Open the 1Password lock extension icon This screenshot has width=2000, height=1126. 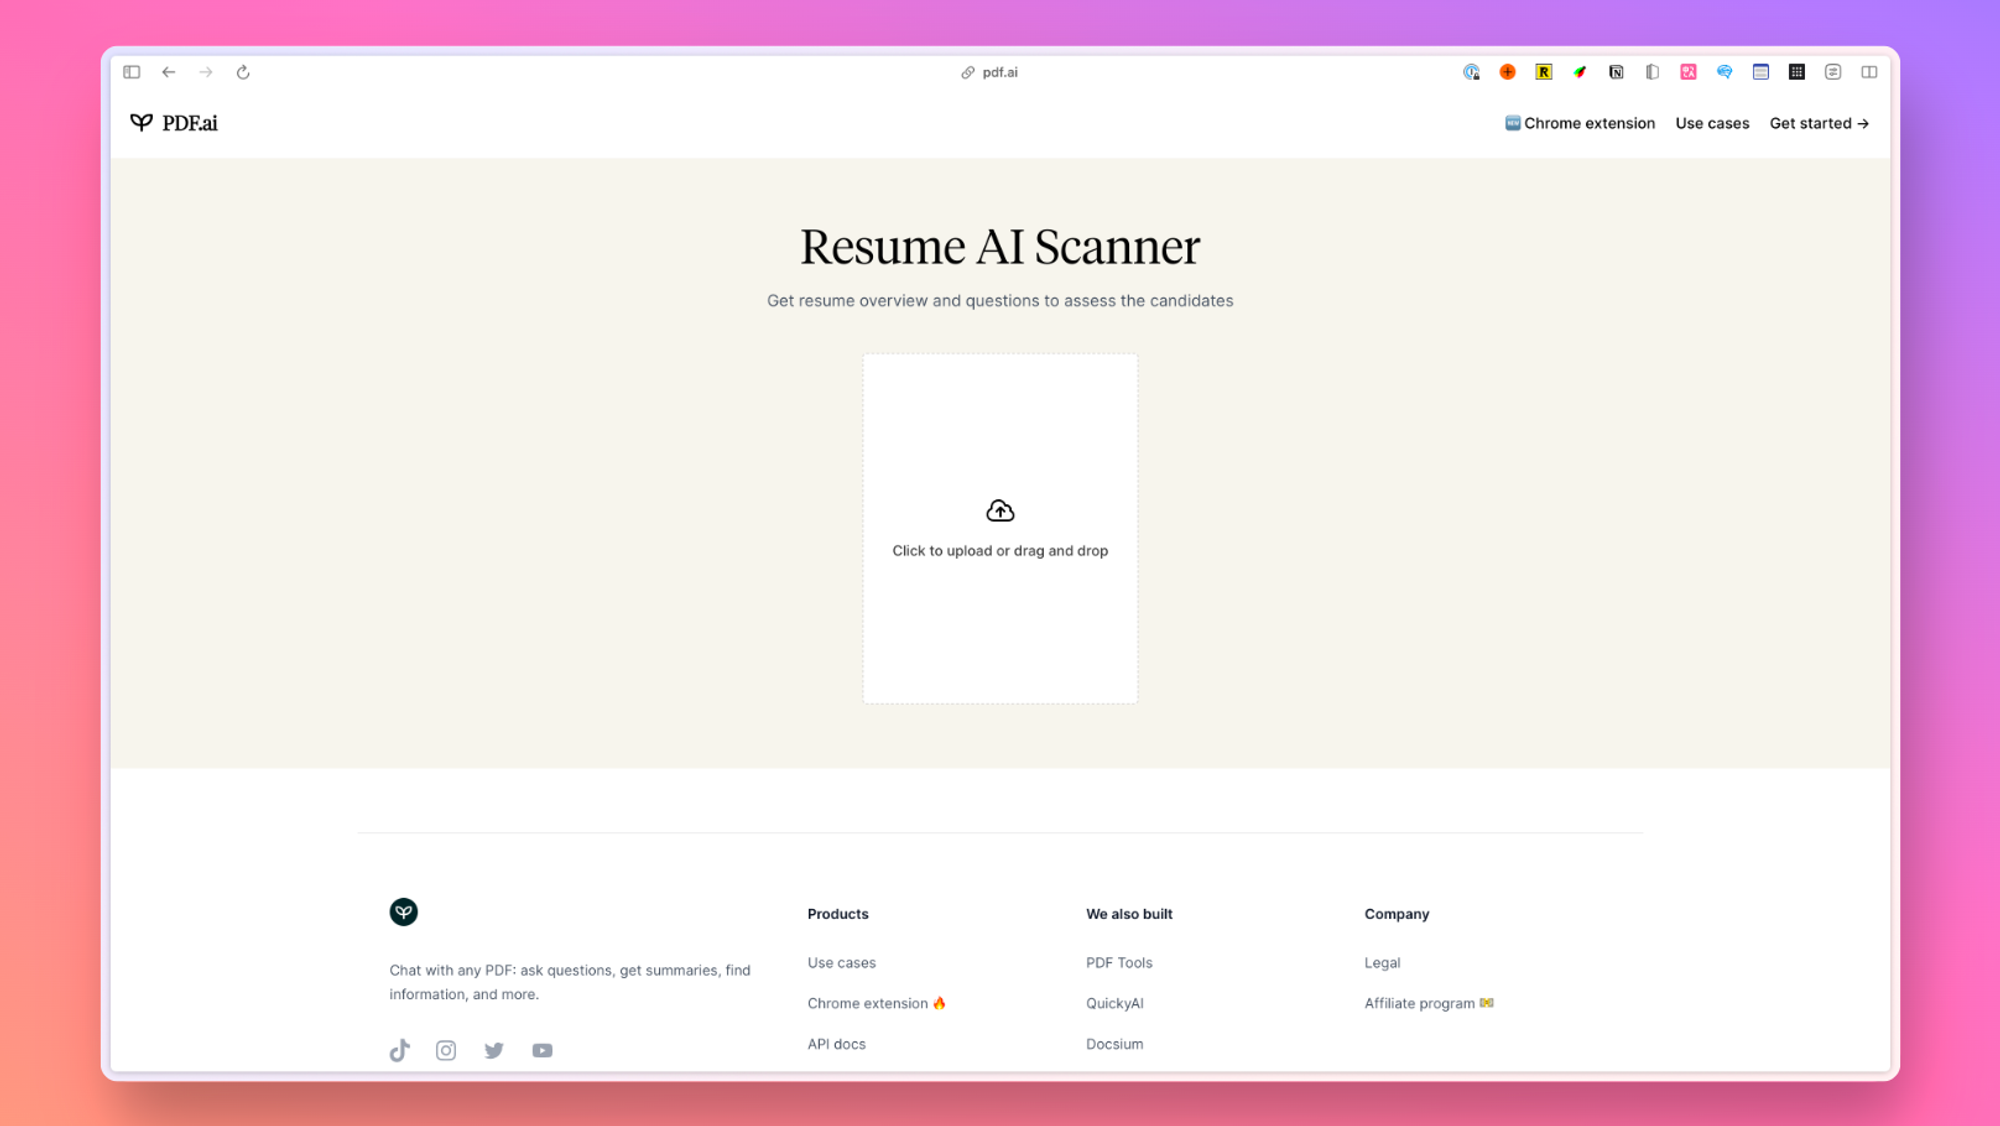click(1471, 72)
